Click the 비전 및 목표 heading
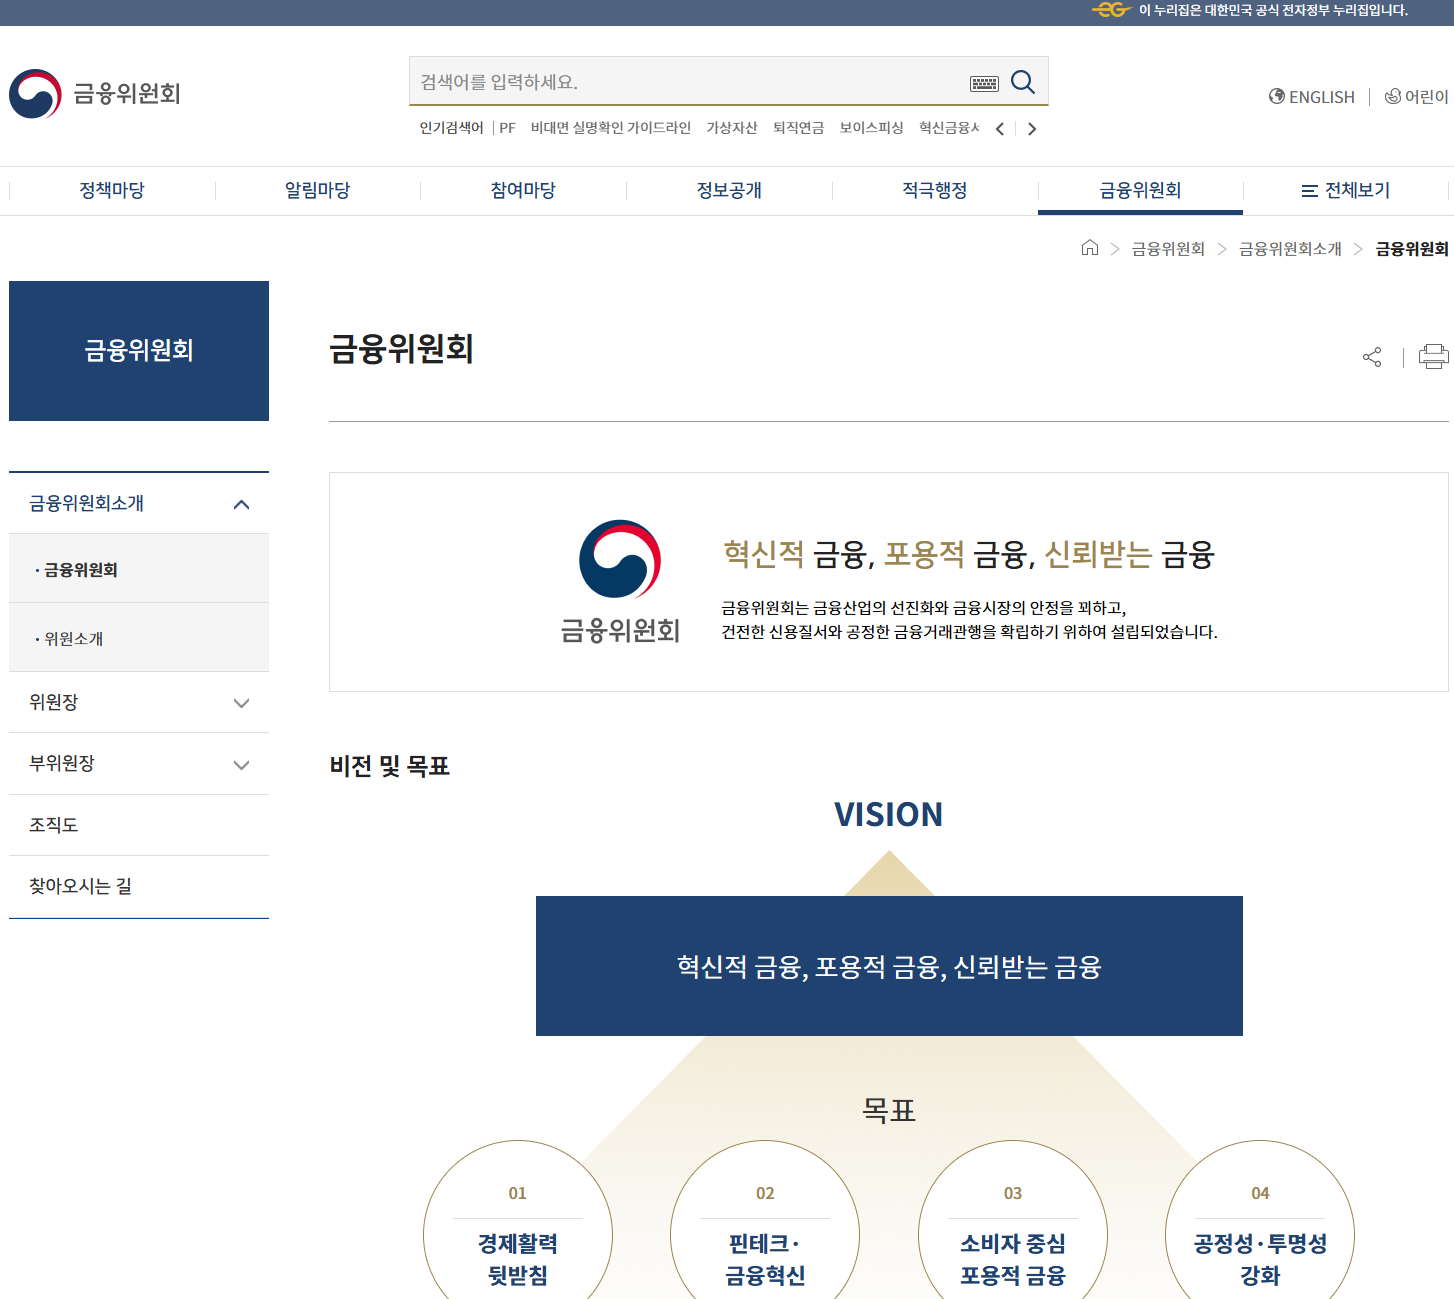This screenshot has width=1454, height=1299. pyautogui.click(x=390, y=766)
